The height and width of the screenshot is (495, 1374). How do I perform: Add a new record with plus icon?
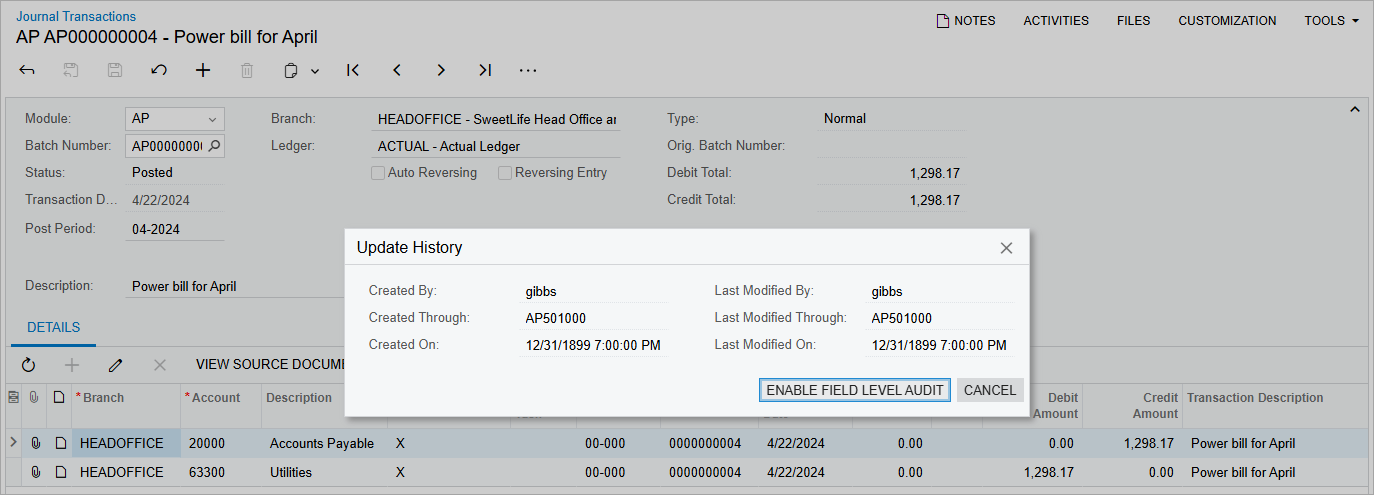coord(203,70)
